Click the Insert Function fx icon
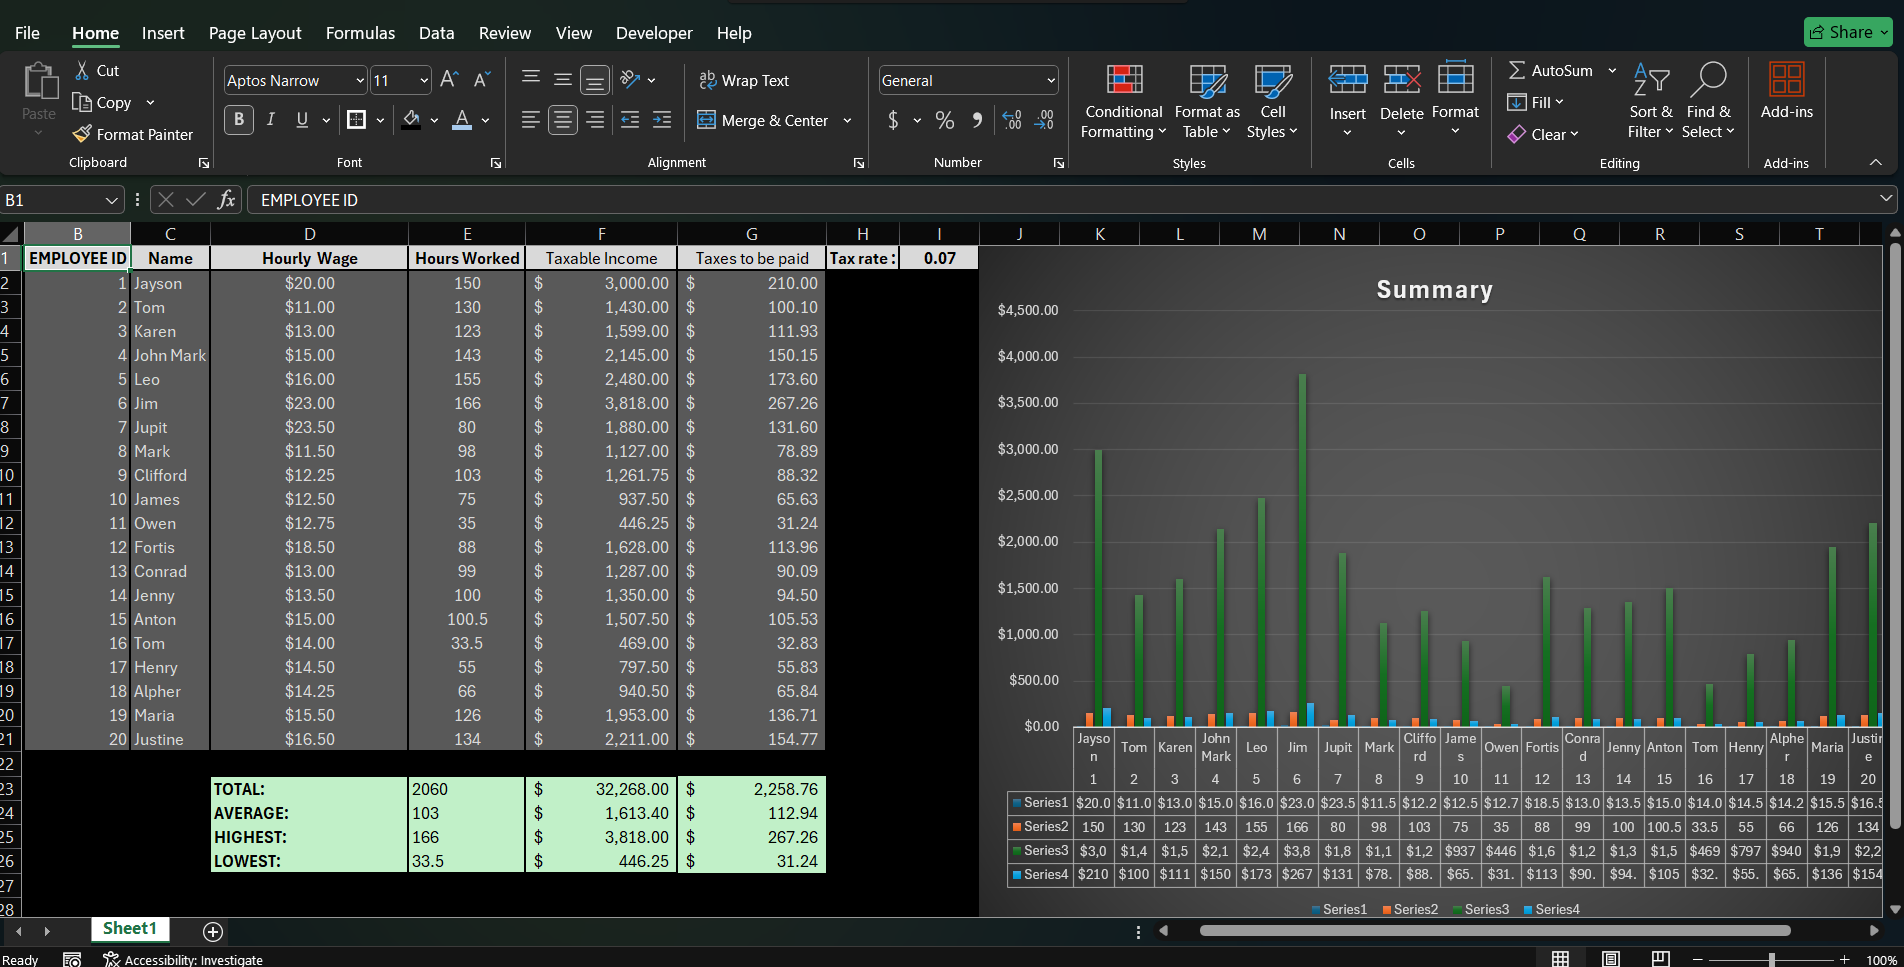Screen dimensions: 1904x967 pyautogui.click(x=227, y=200)
